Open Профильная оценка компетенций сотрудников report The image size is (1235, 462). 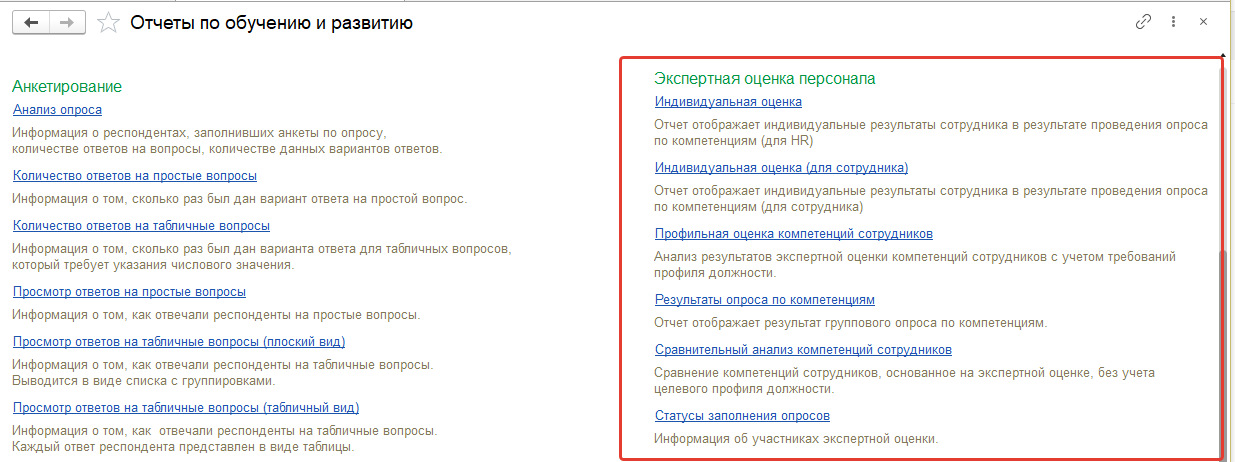click(794, 234)
